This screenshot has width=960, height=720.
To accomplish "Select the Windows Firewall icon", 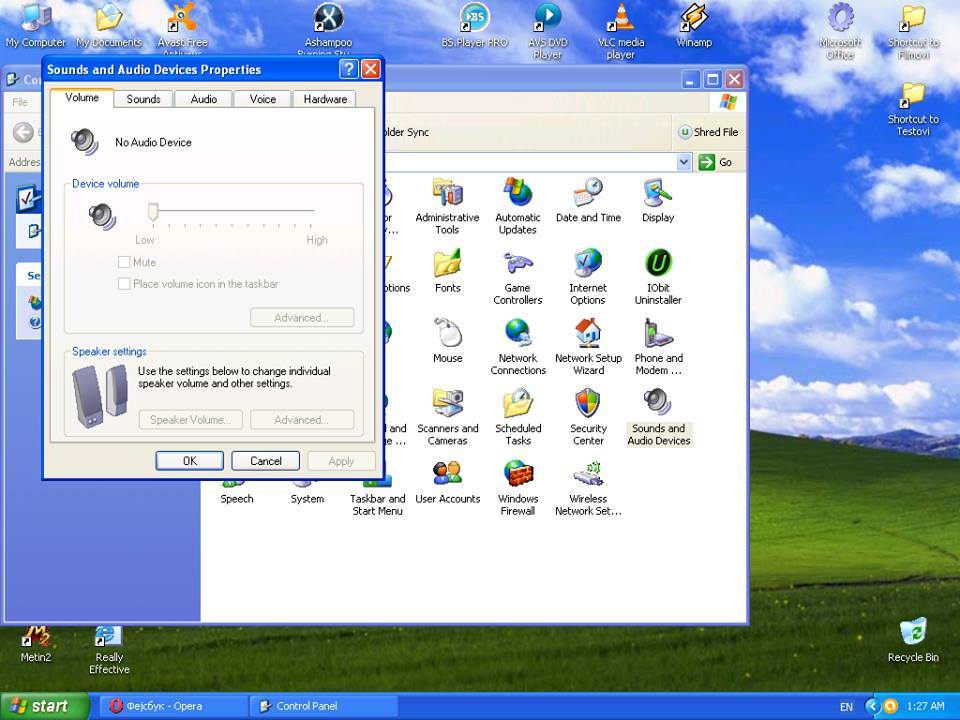I will click(517, 475).
